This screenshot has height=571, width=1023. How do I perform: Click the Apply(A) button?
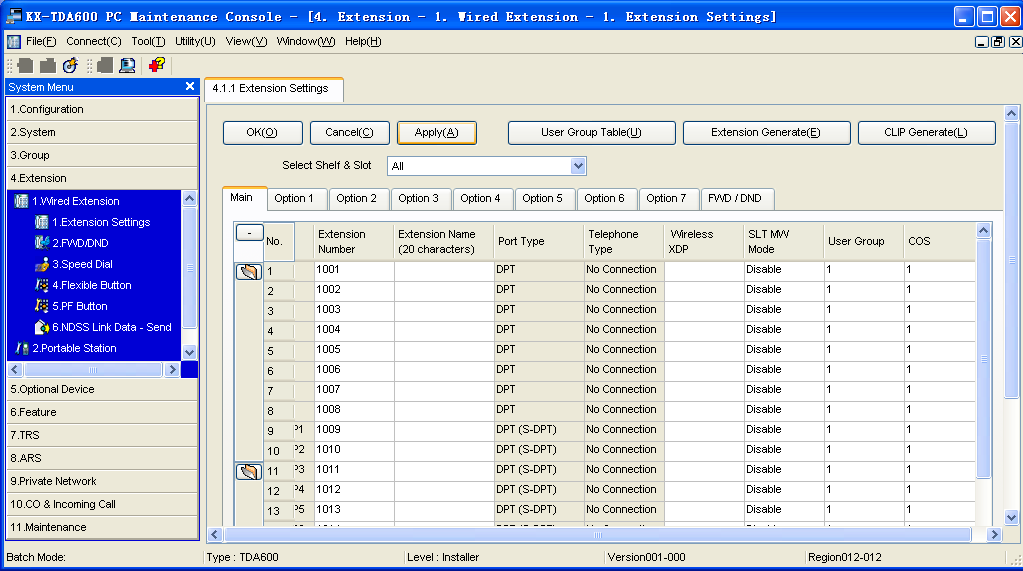click(436, 132)
